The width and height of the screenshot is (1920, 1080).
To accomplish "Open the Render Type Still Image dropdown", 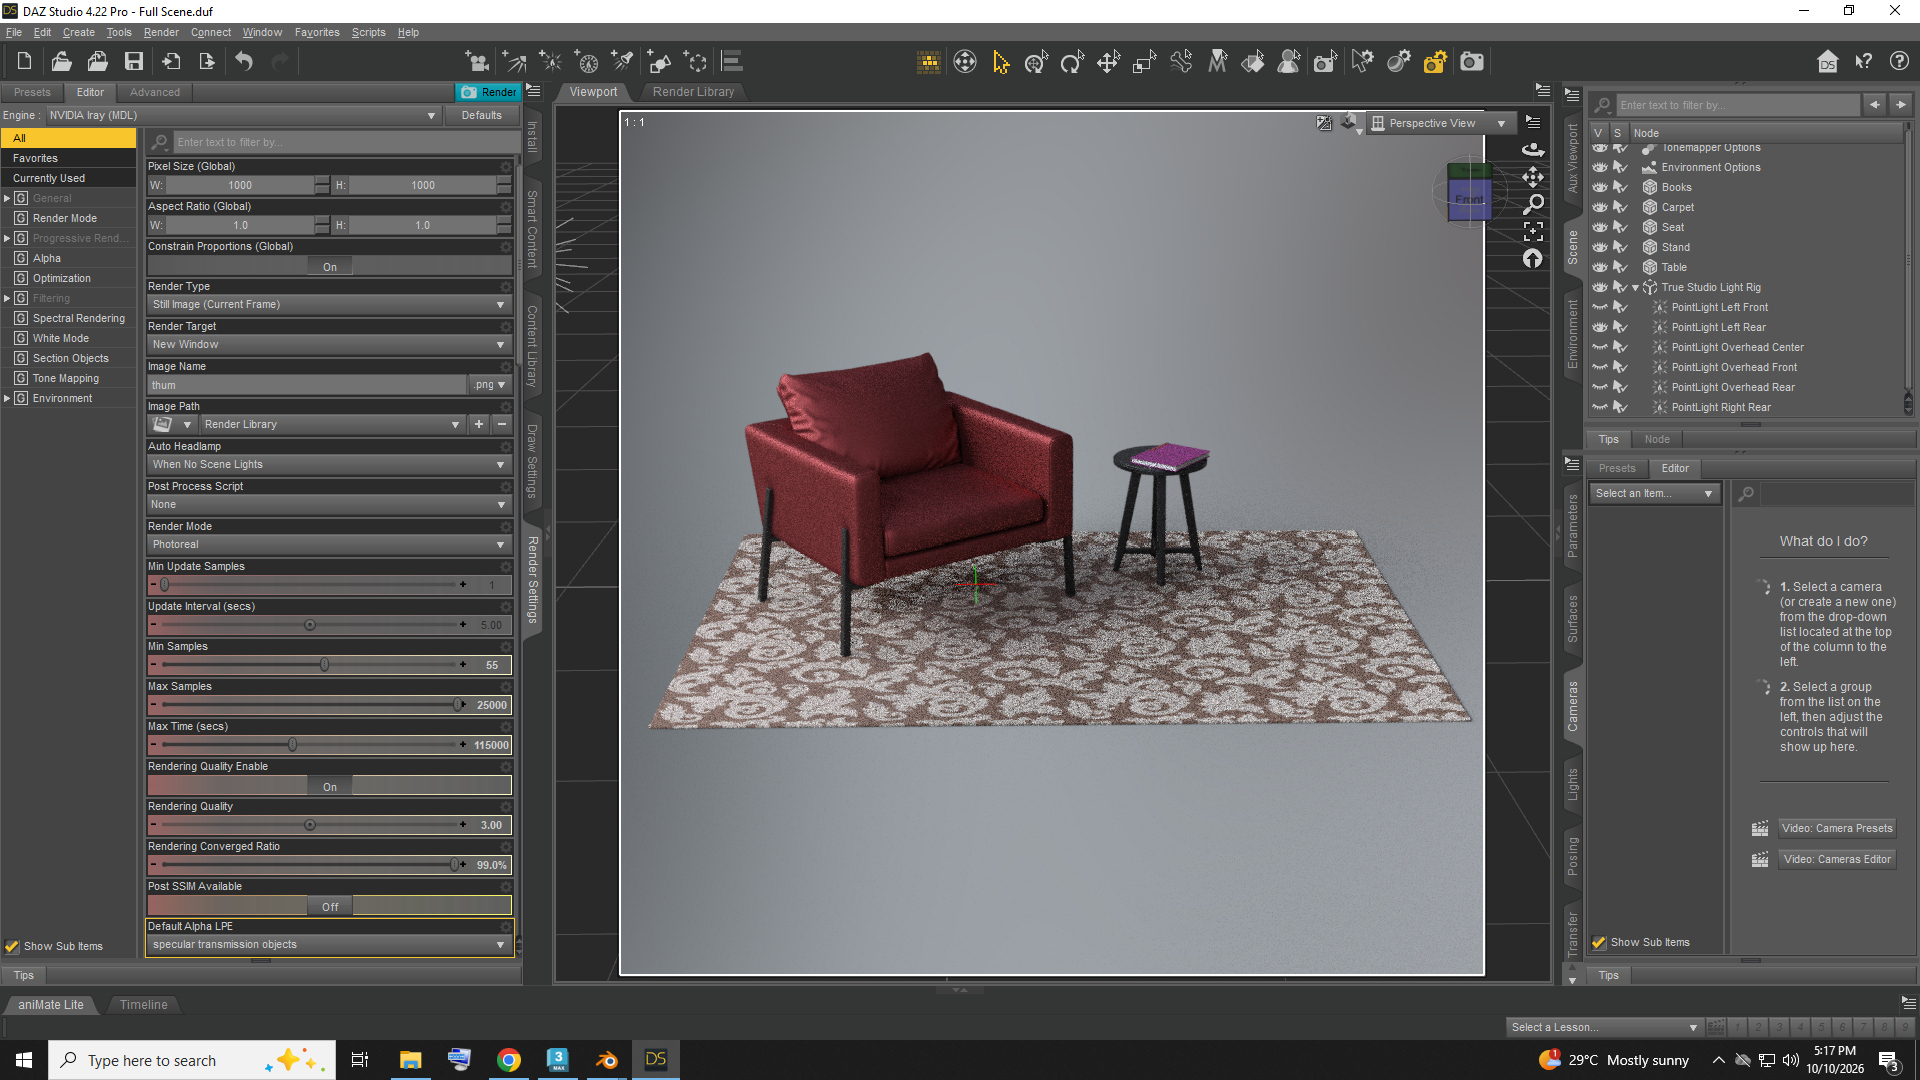I will point(329,304).
